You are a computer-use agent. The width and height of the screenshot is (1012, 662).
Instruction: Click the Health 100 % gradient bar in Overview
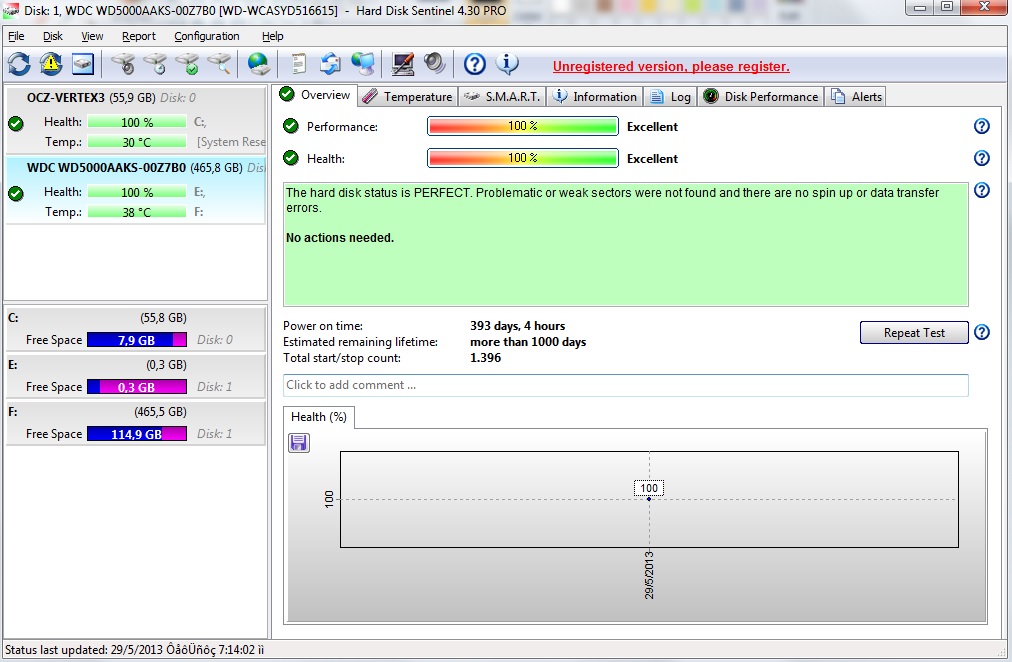pos(523,158)
